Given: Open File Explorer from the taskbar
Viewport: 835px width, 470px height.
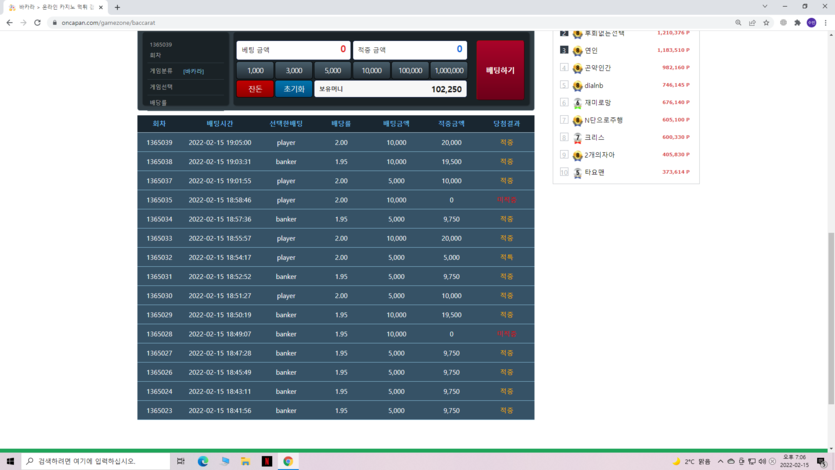Looking at the screenshot, I should click(x=245, y=461).
